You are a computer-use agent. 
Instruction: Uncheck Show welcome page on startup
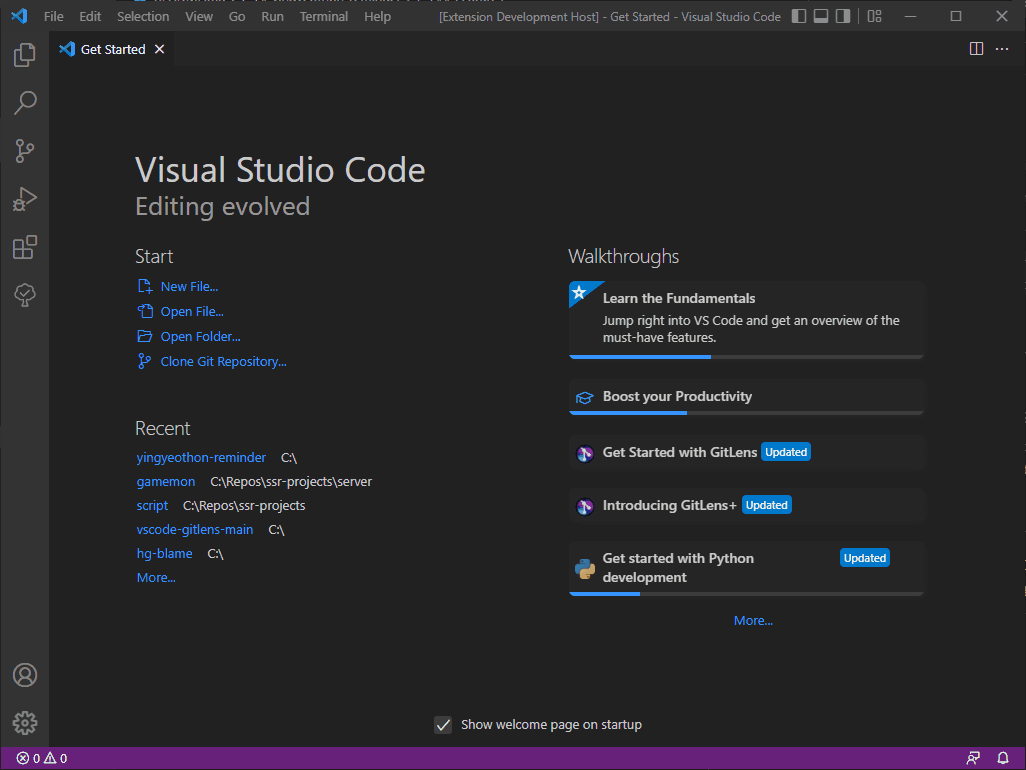pyautogui.click(x=443, y=724)
